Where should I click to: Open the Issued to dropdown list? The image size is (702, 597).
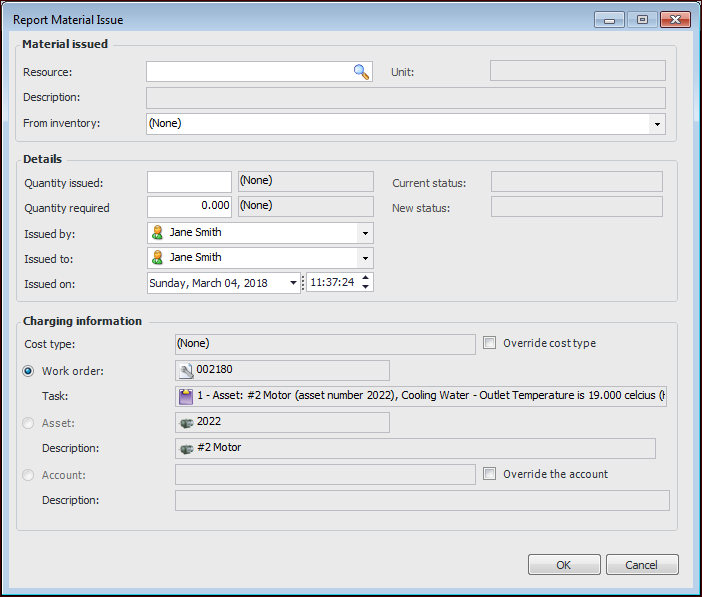[x=365, y=259]
